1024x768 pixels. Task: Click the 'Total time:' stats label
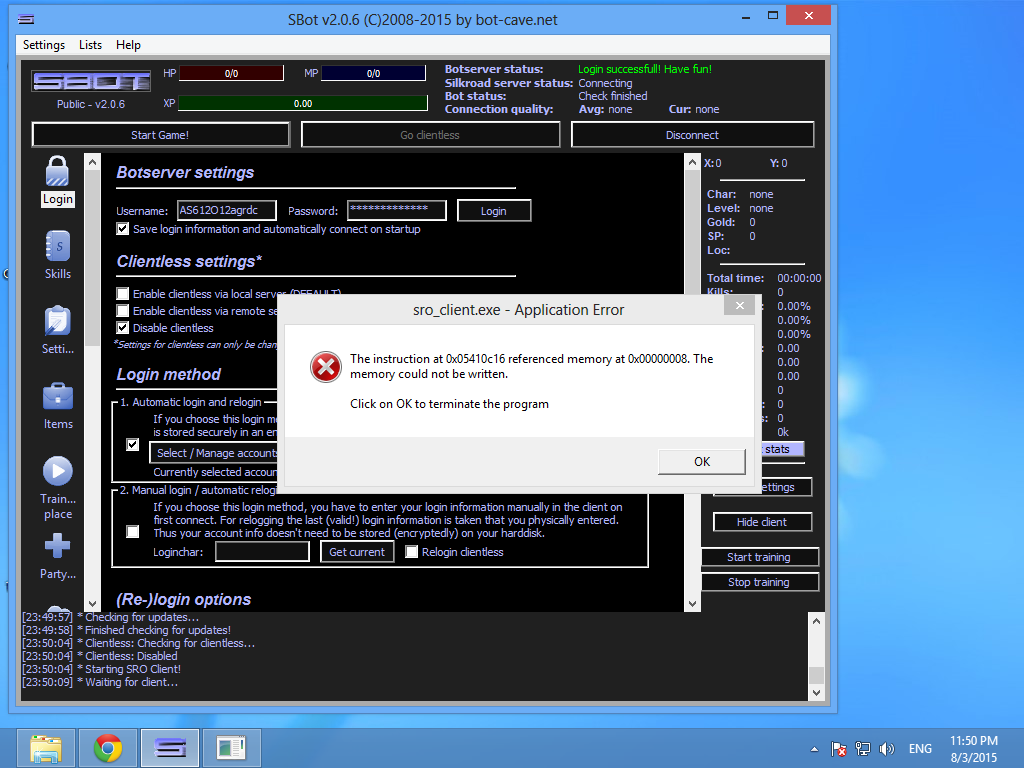click(735, 278)
